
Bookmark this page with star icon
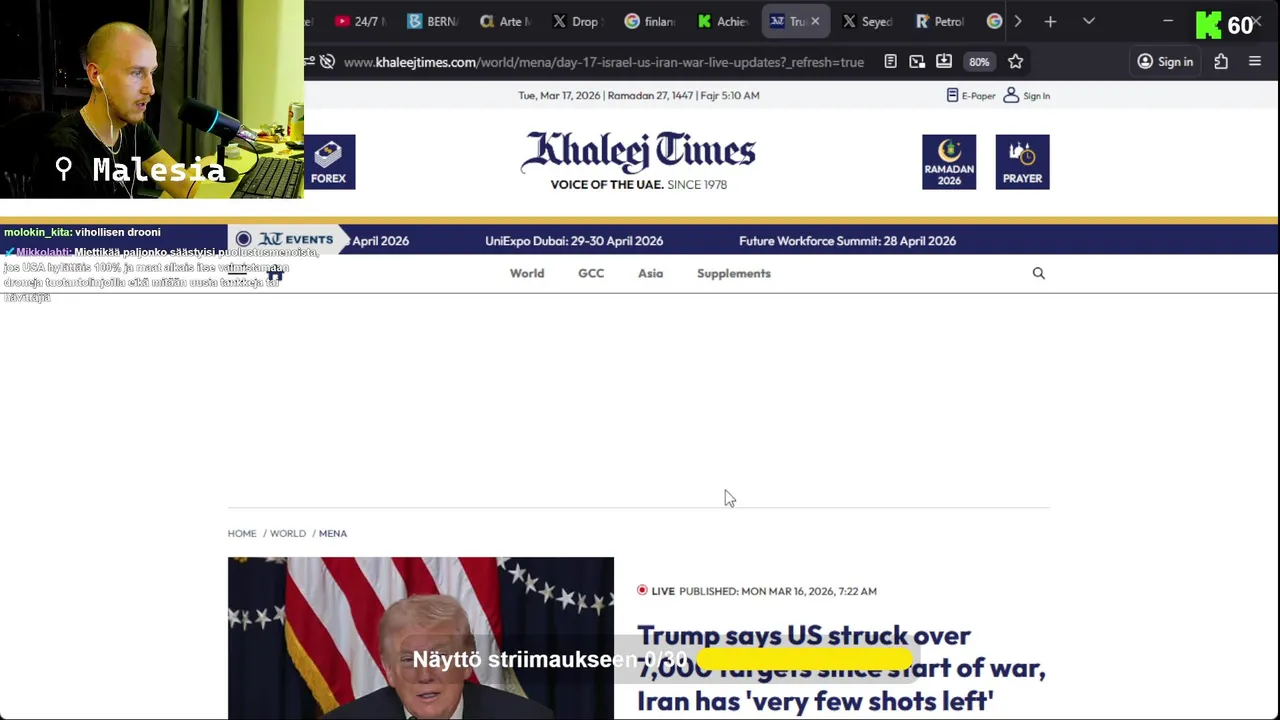1015,62
